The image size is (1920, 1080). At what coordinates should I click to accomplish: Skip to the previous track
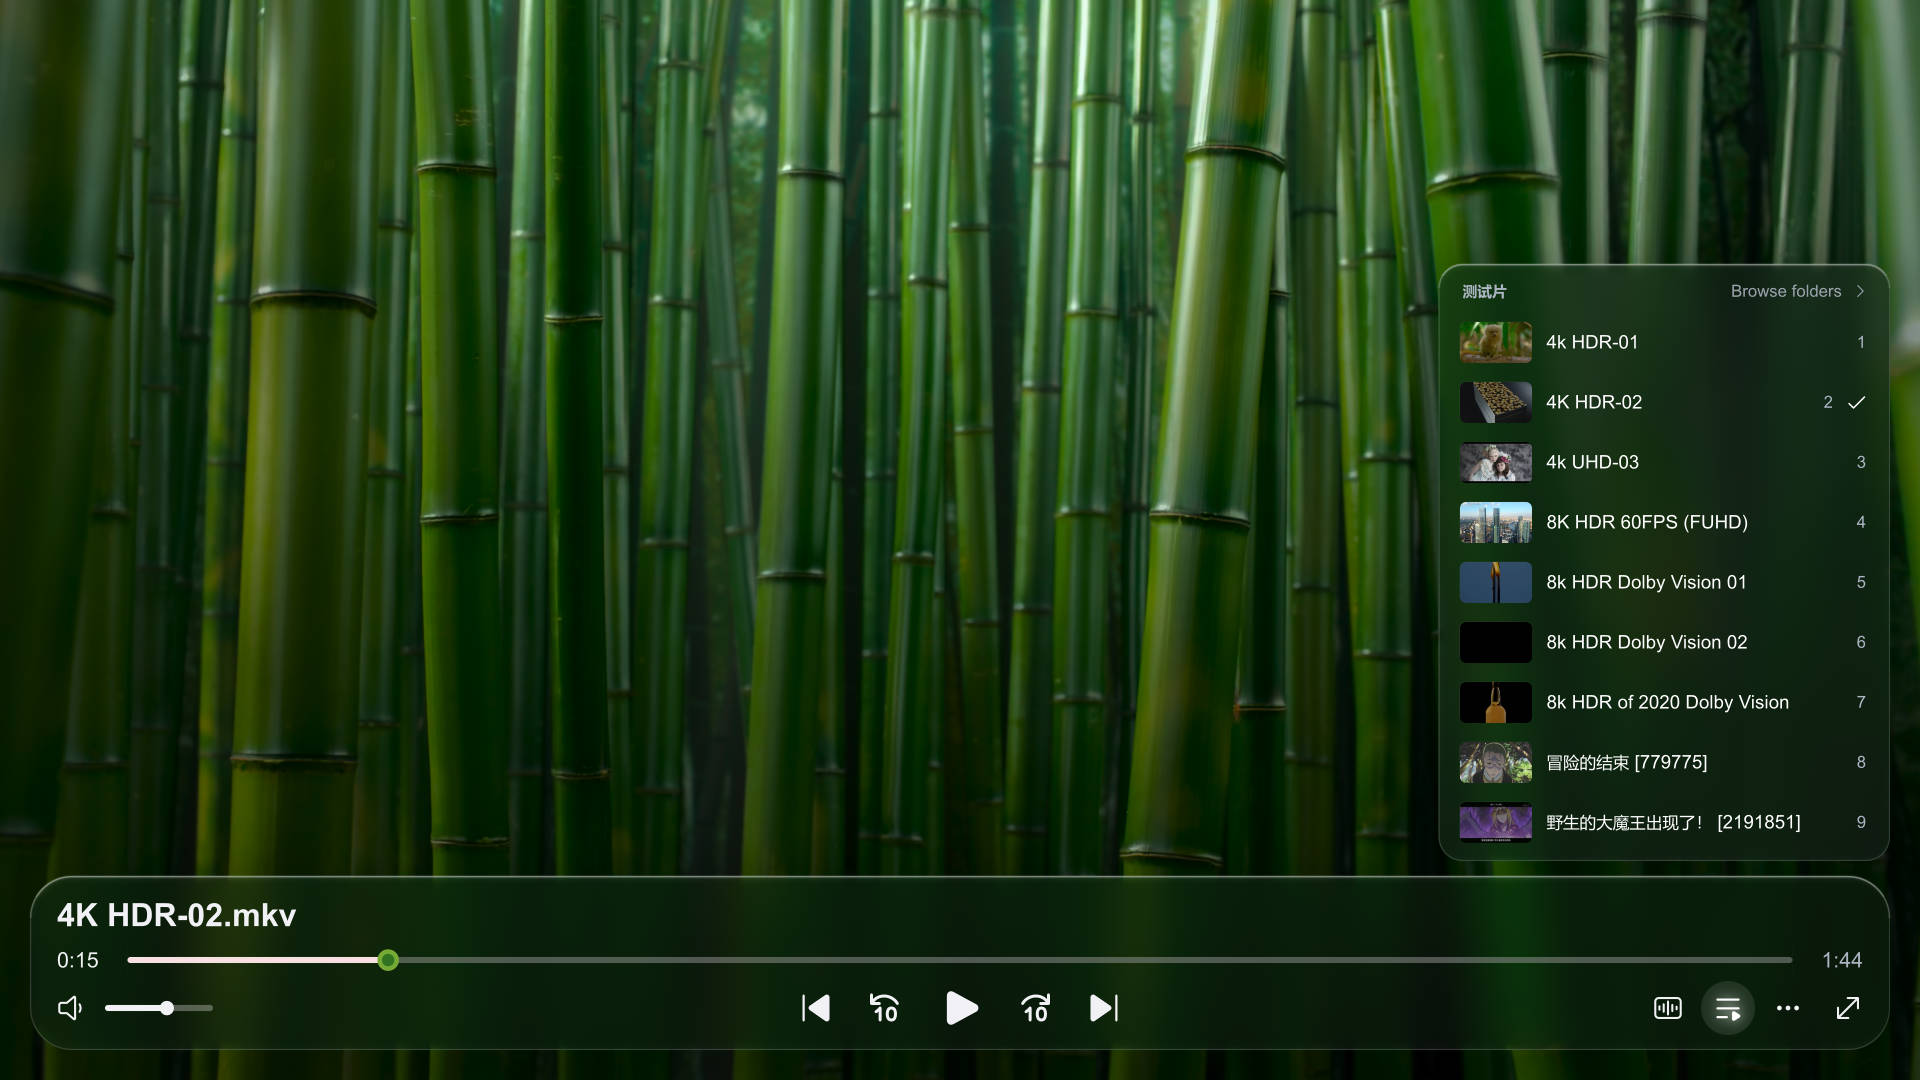point(815,1008)
